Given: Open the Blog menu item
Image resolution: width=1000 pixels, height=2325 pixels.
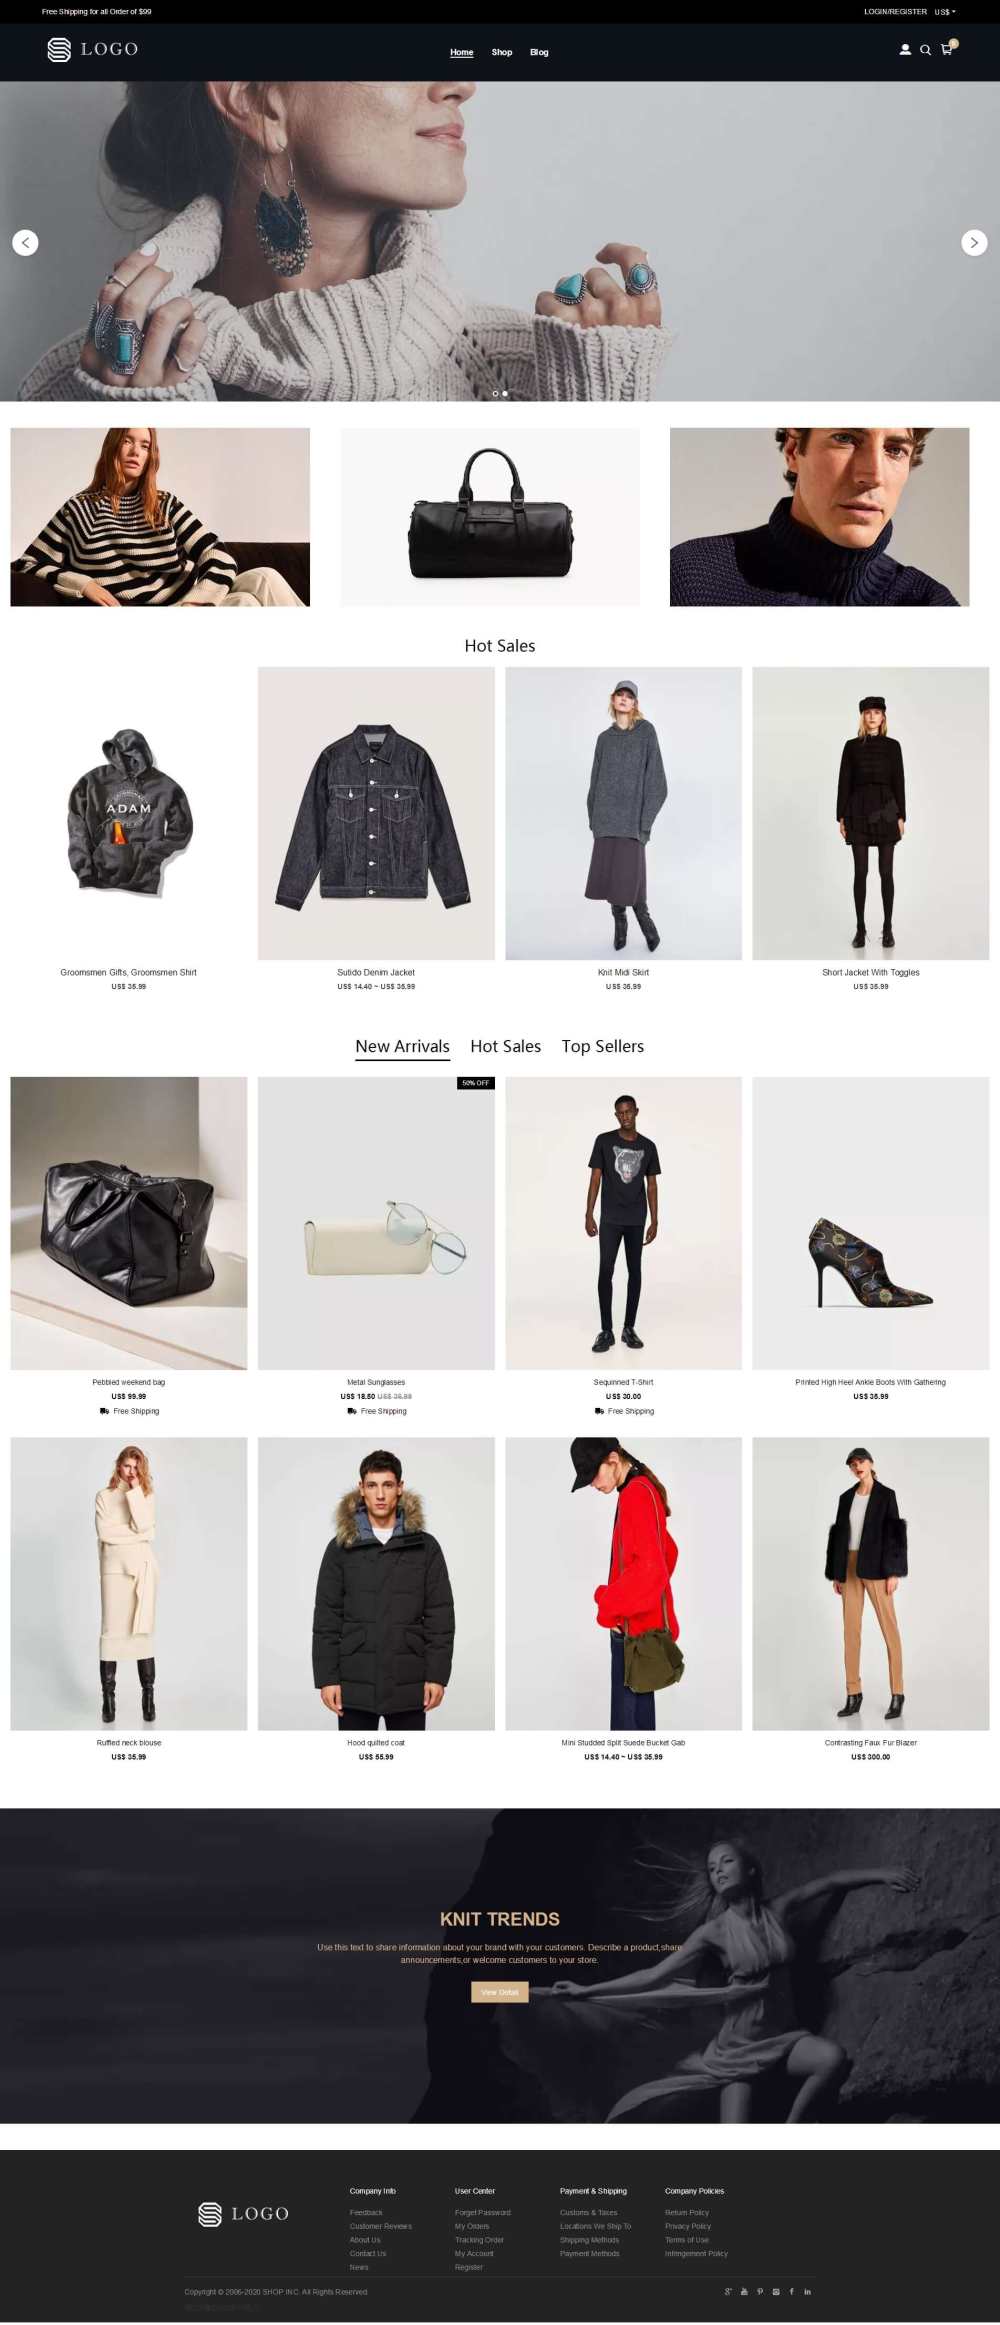Looking at the screenshot, I should pos(539,52).
